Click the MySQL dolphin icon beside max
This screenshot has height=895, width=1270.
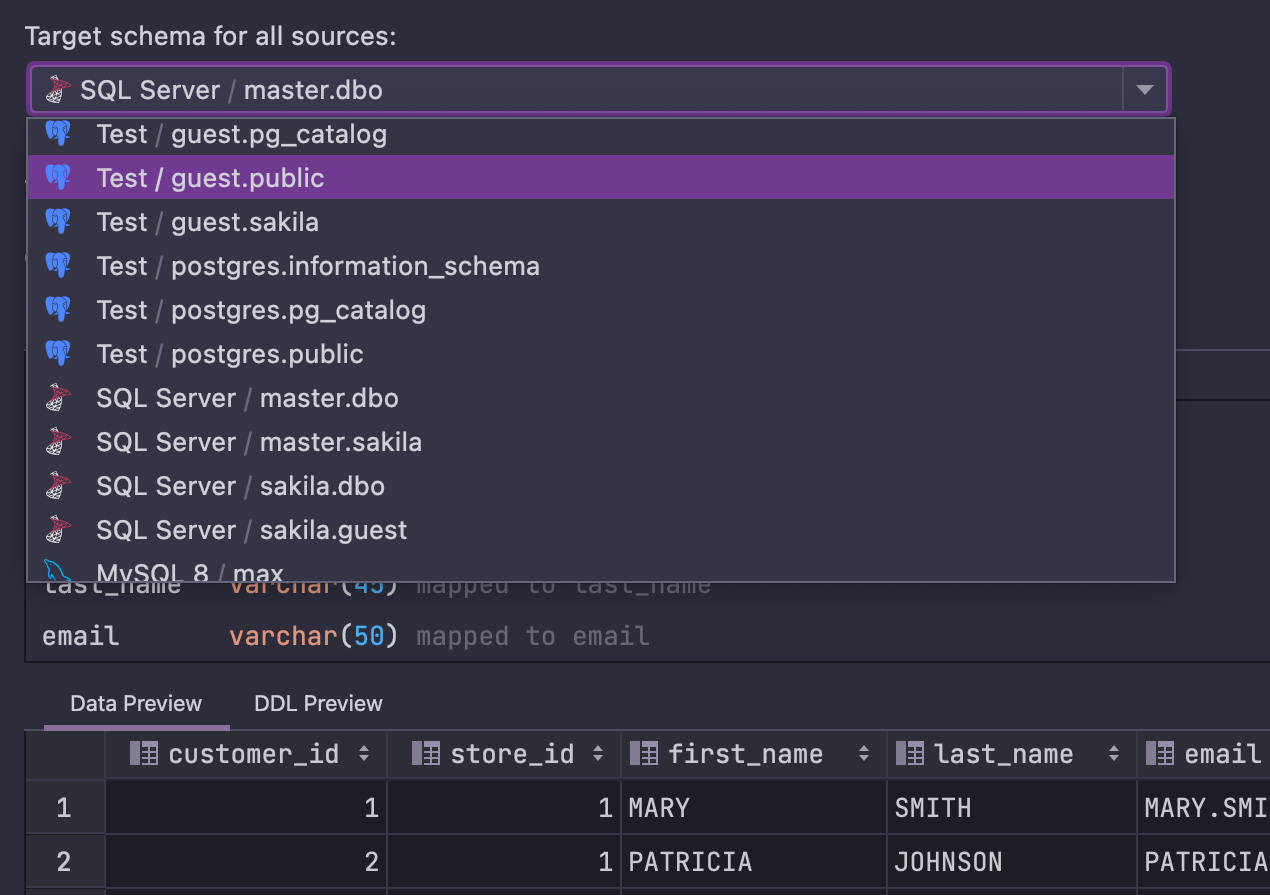click(x=58, y=572)
